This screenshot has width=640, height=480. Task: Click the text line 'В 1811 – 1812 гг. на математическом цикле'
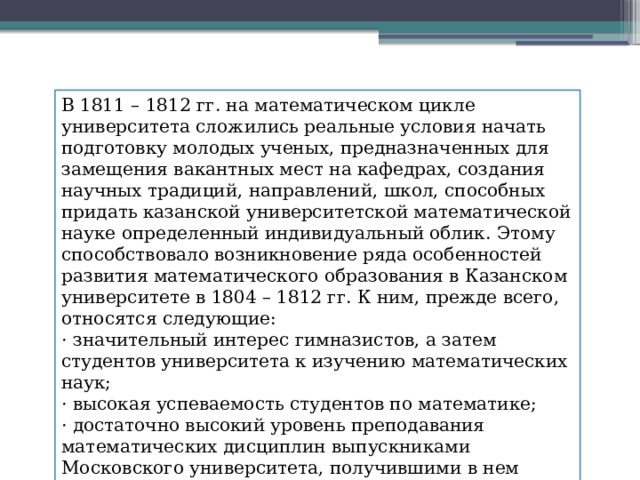(268, 105)
